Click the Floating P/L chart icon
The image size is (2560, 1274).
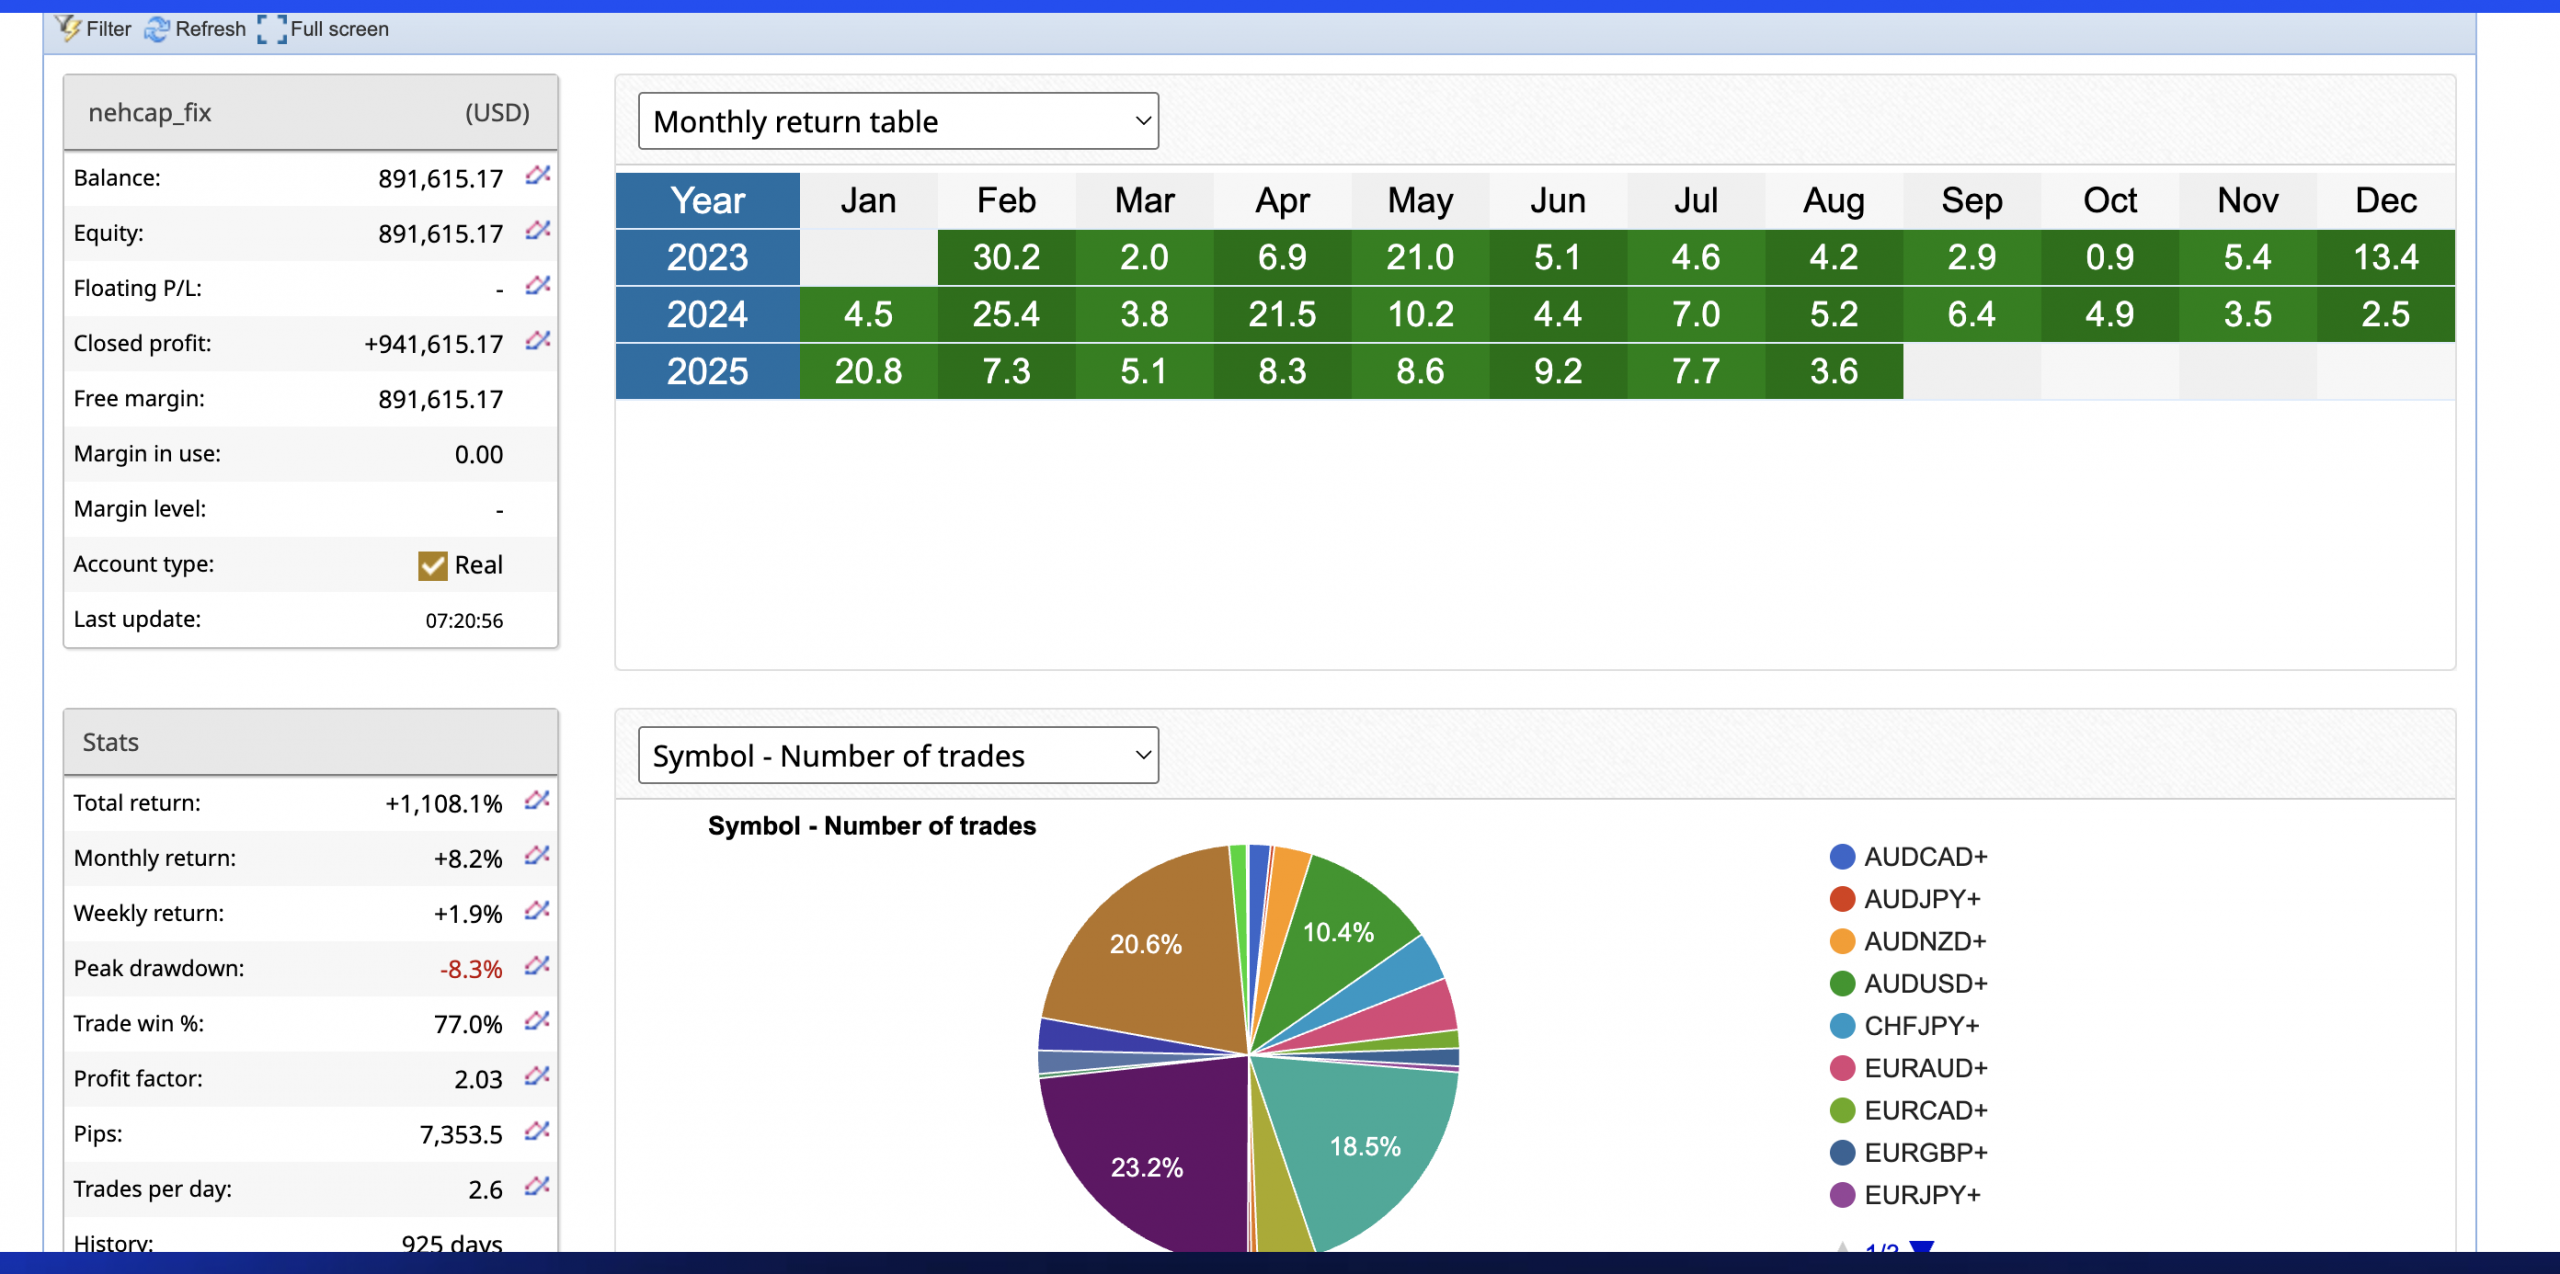538,286
